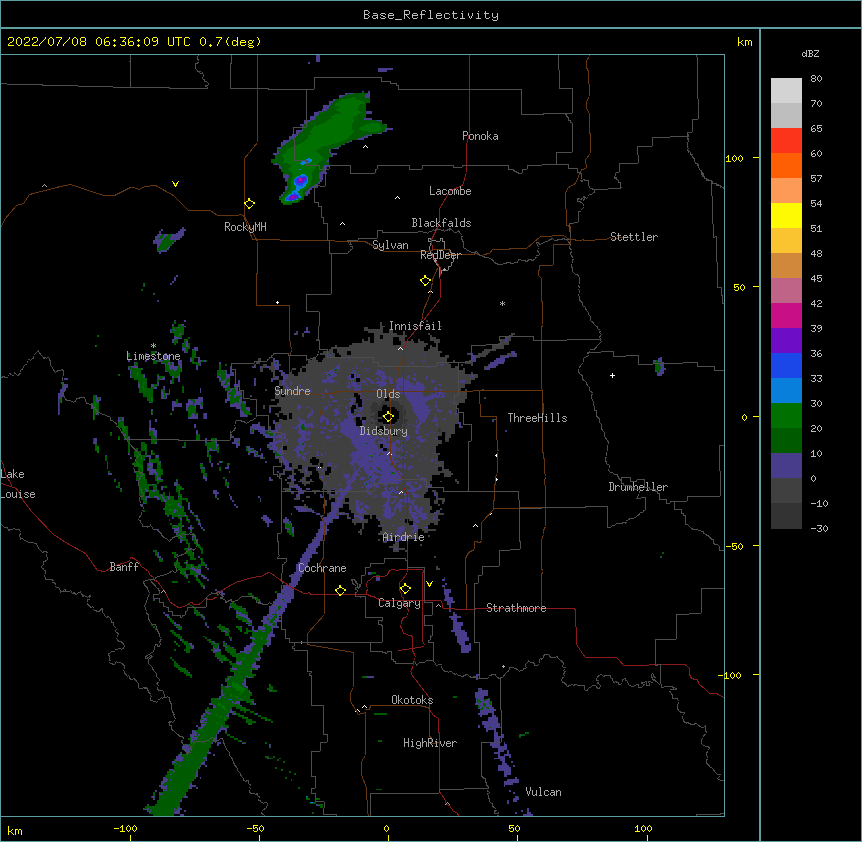Click the Innisfail city label

click(415, 326)
